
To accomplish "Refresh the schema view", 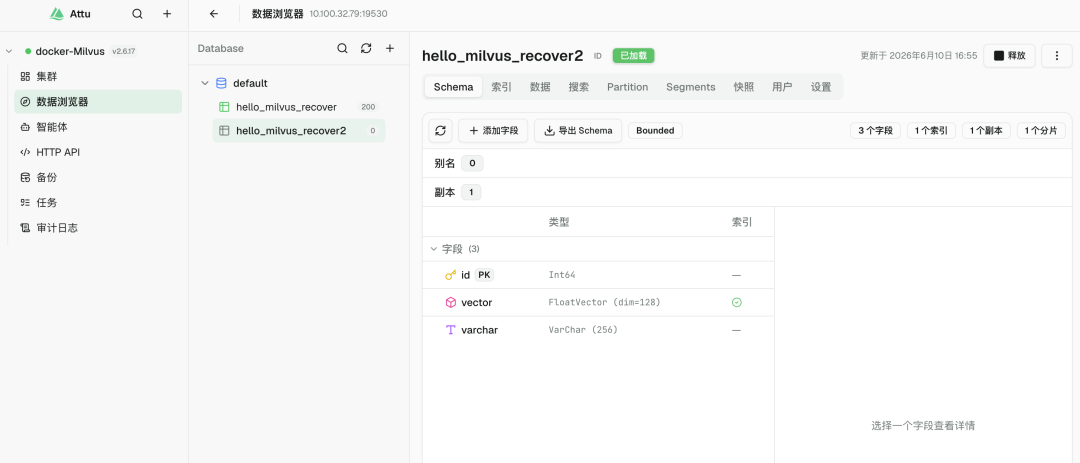I will coord(441,130).
